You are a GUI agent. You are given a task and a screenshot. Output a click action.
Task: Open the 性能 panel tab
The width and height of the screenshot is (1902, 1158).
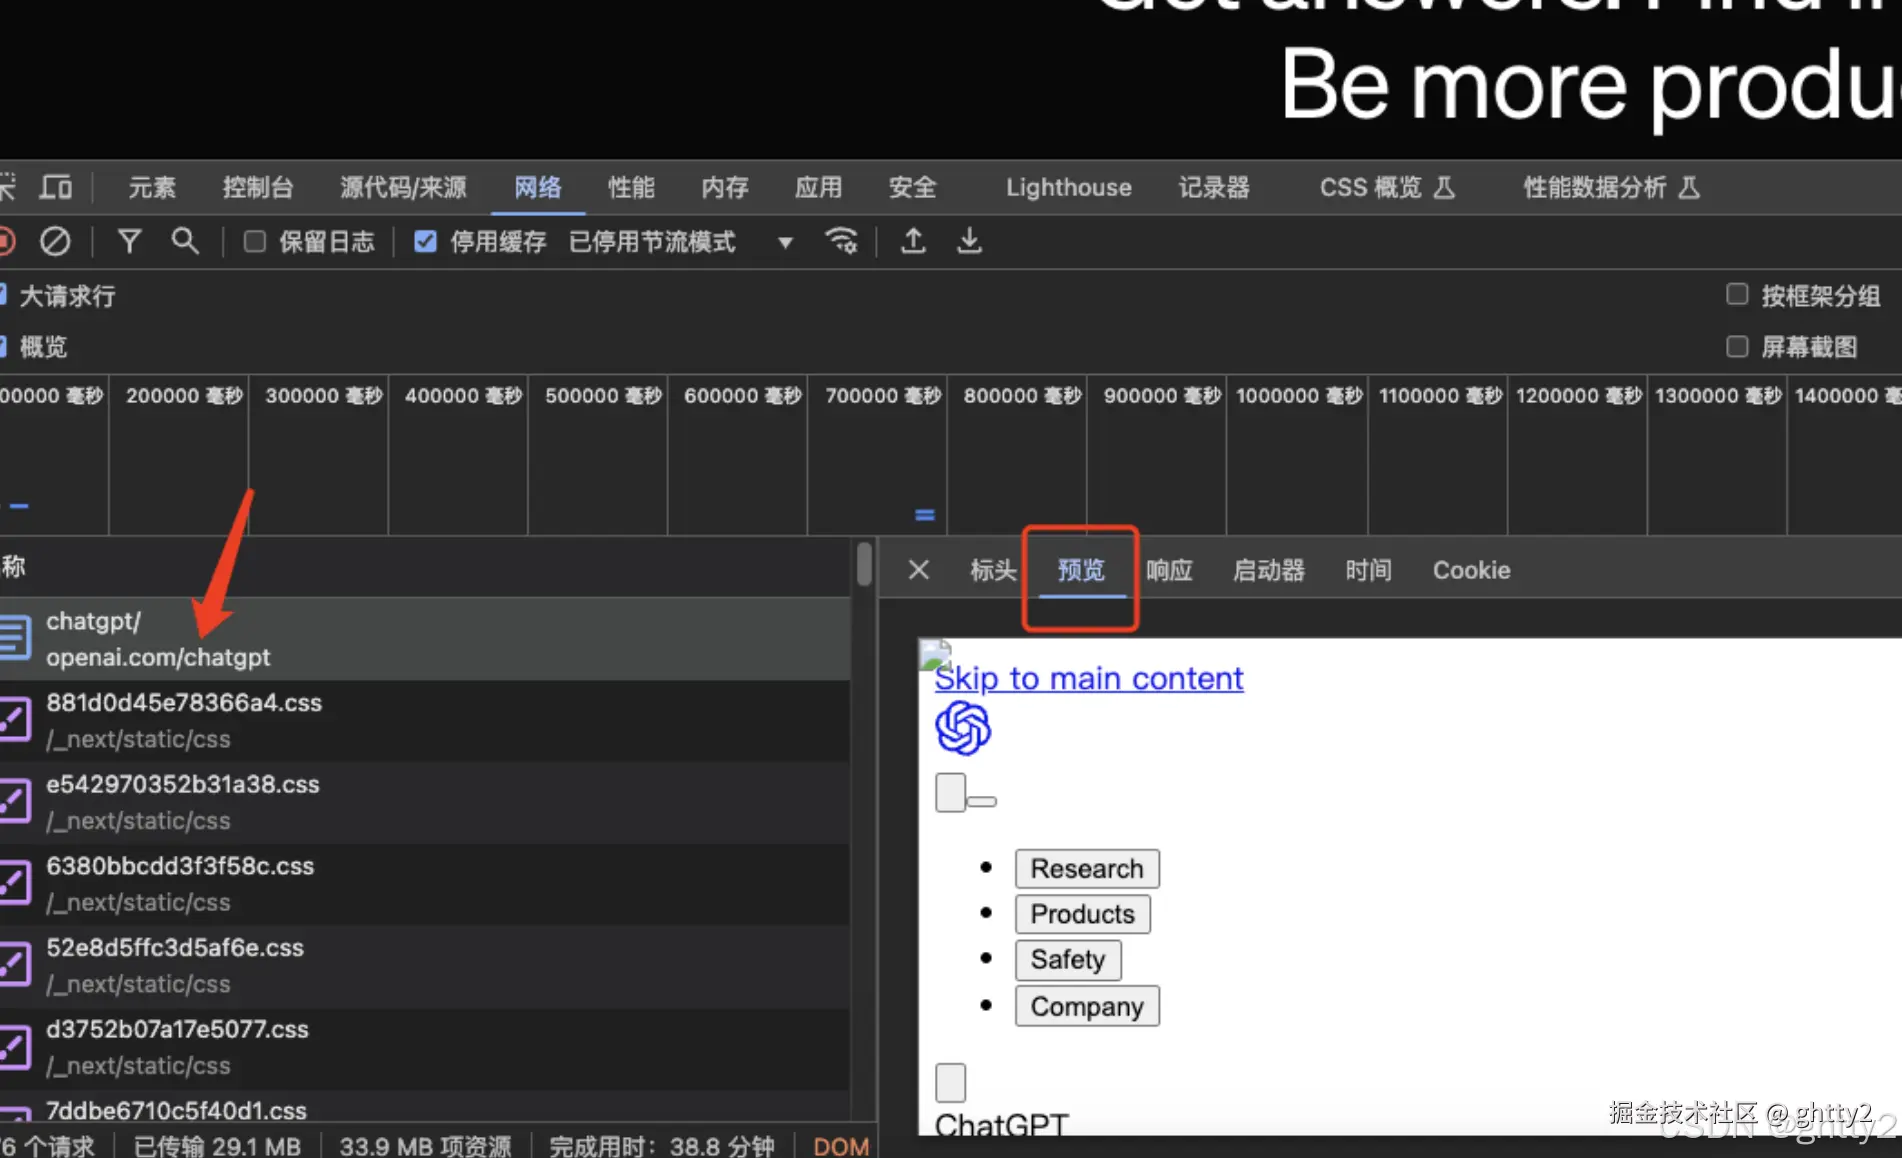(x=631, y=187)
